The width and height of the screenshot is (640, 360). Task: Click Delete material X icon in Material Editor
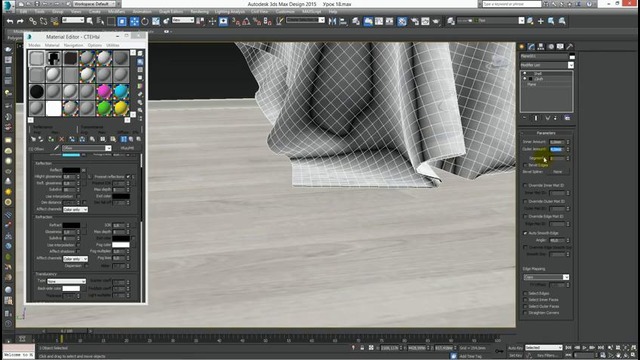(62, 139)
